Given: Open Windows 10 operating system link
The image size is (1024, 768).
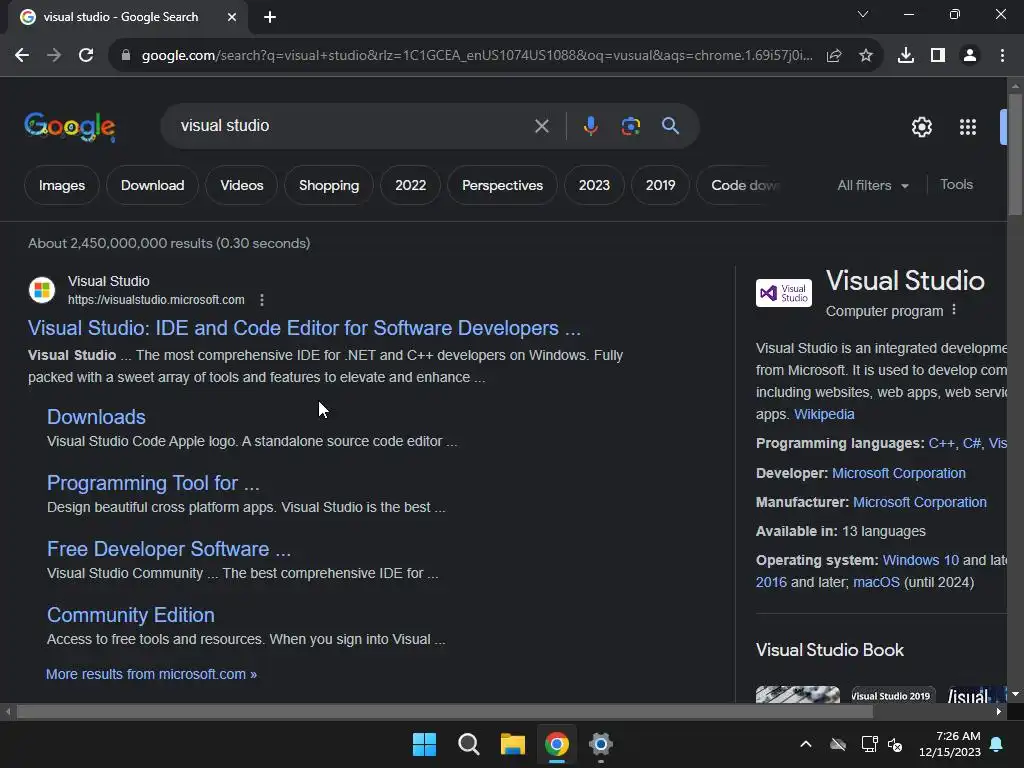Looking at the screenshot, I should pyautogui.click(x=921, y=560).
